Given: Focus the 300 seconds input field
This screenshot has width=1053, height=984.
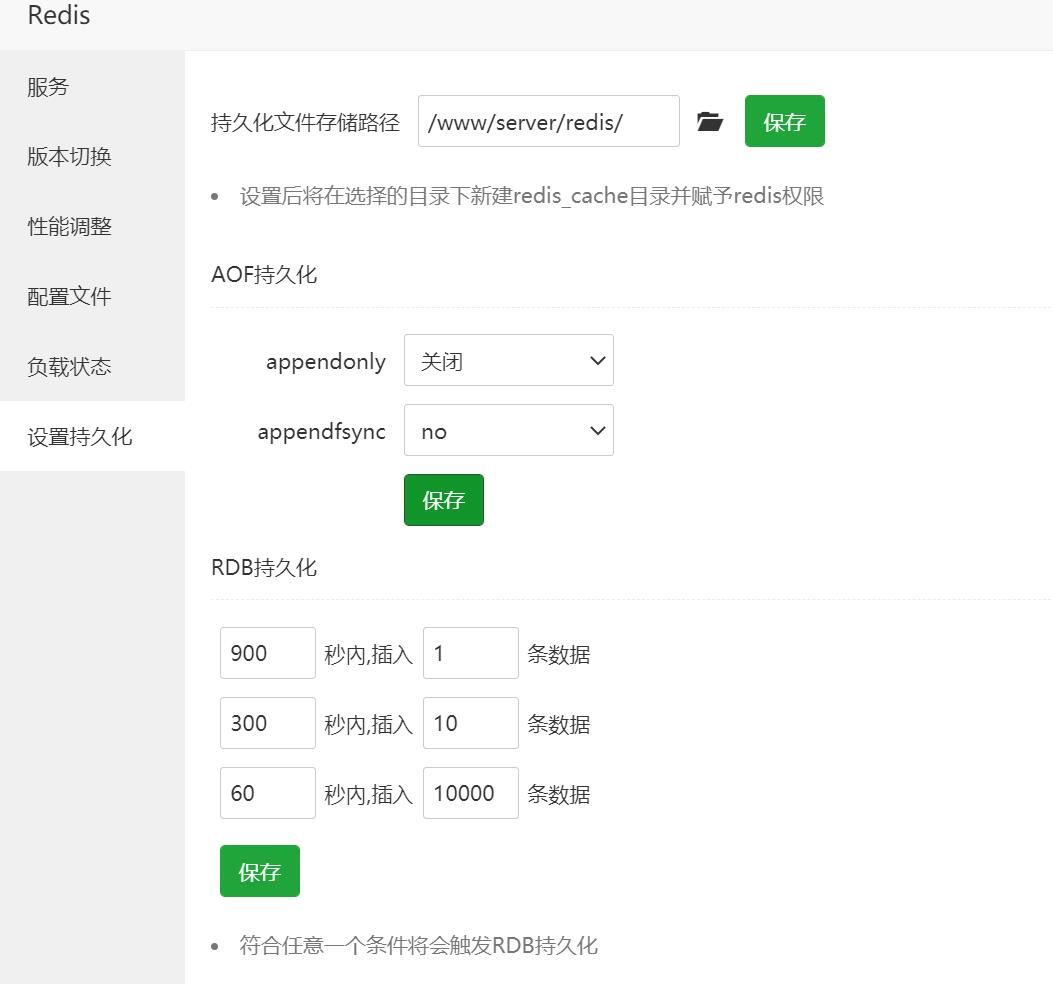Looking at the screenshot, I should coord(267,724).
